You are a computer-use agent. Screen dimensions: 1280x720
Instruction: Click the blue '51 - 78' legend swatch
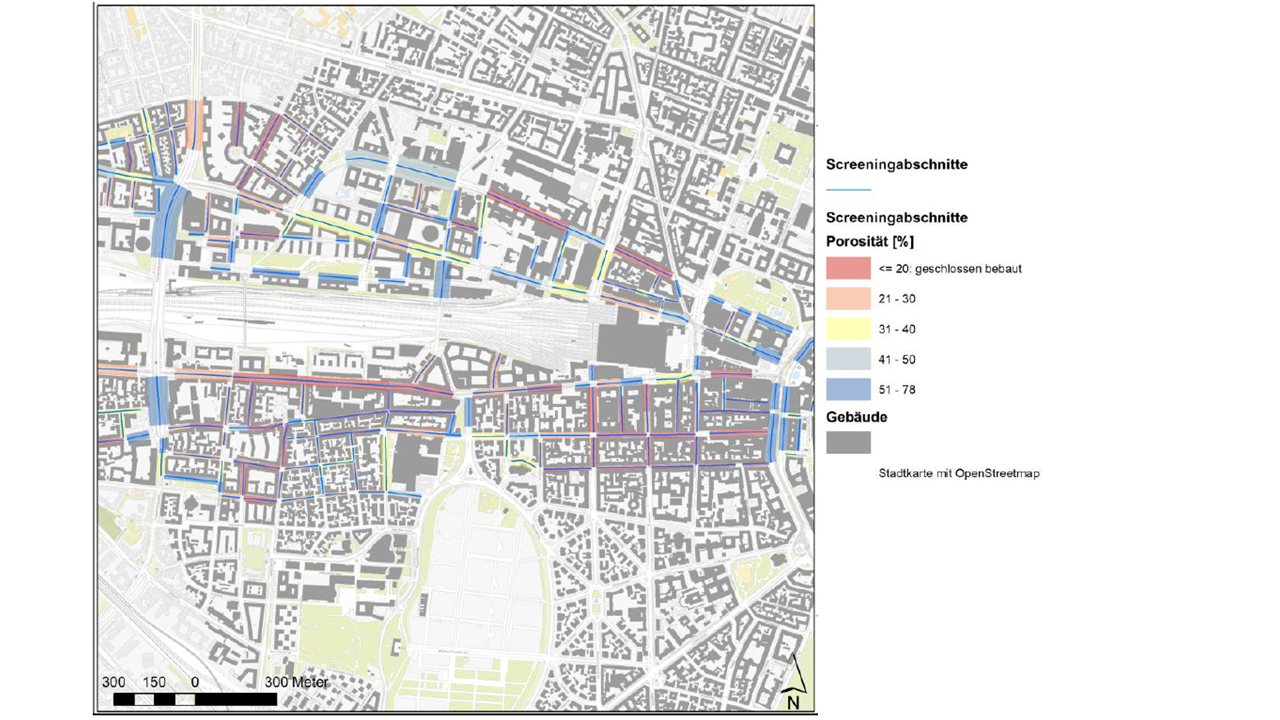tap(848, 390)
